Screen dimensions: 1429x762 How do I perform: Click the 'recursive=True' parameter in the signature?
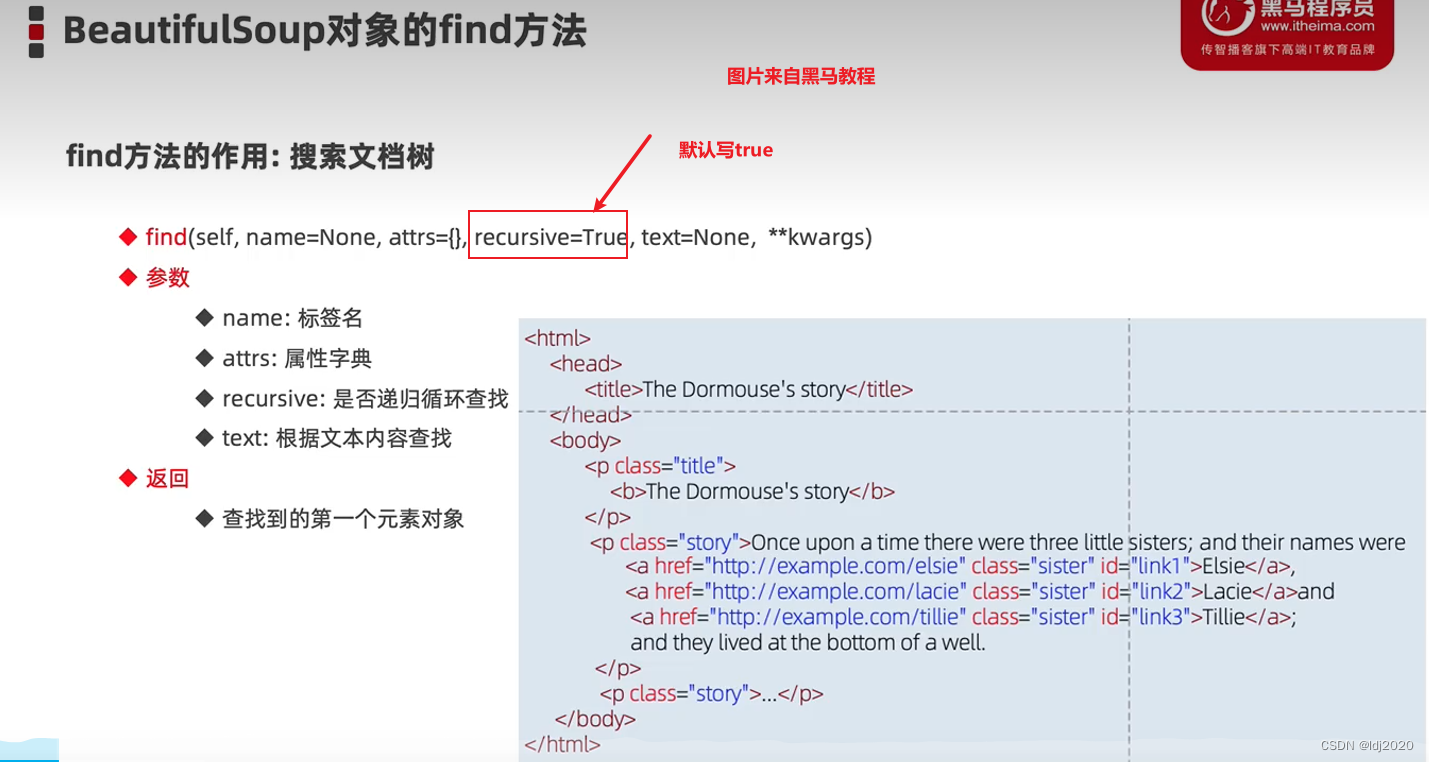click(550, 237)
